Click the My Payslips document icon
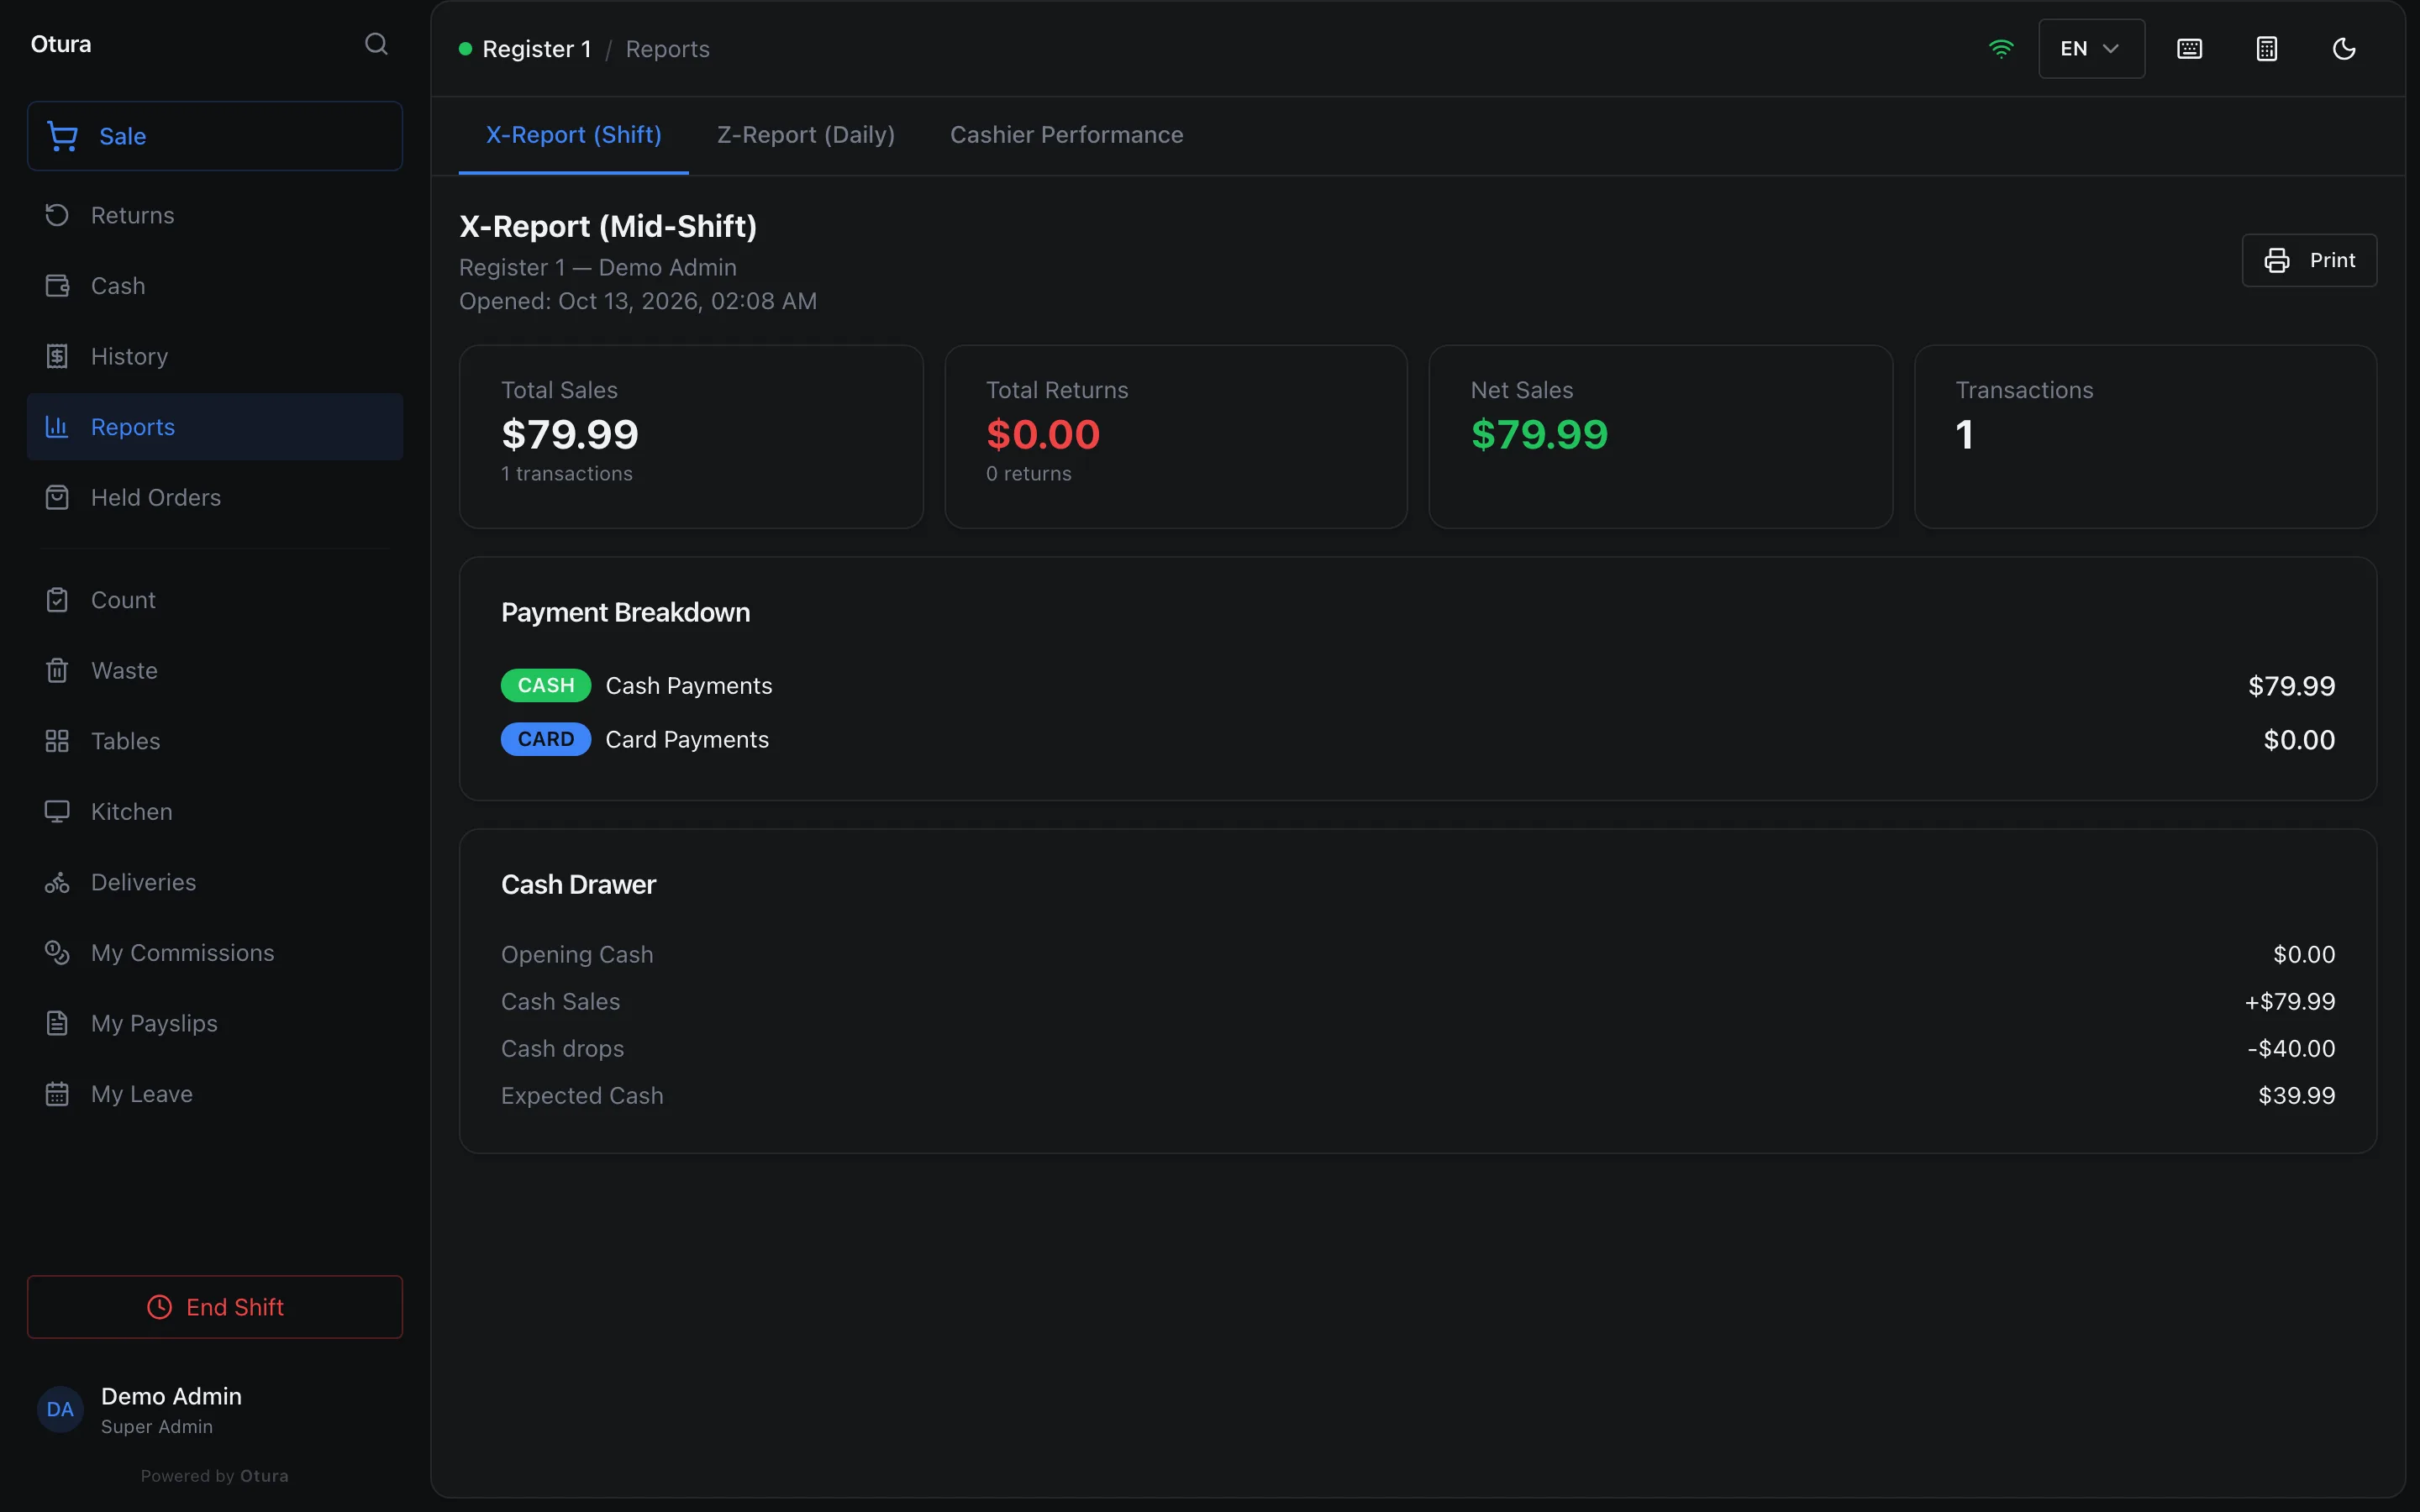2420x1512 pixels. (x=57, y=1023)
